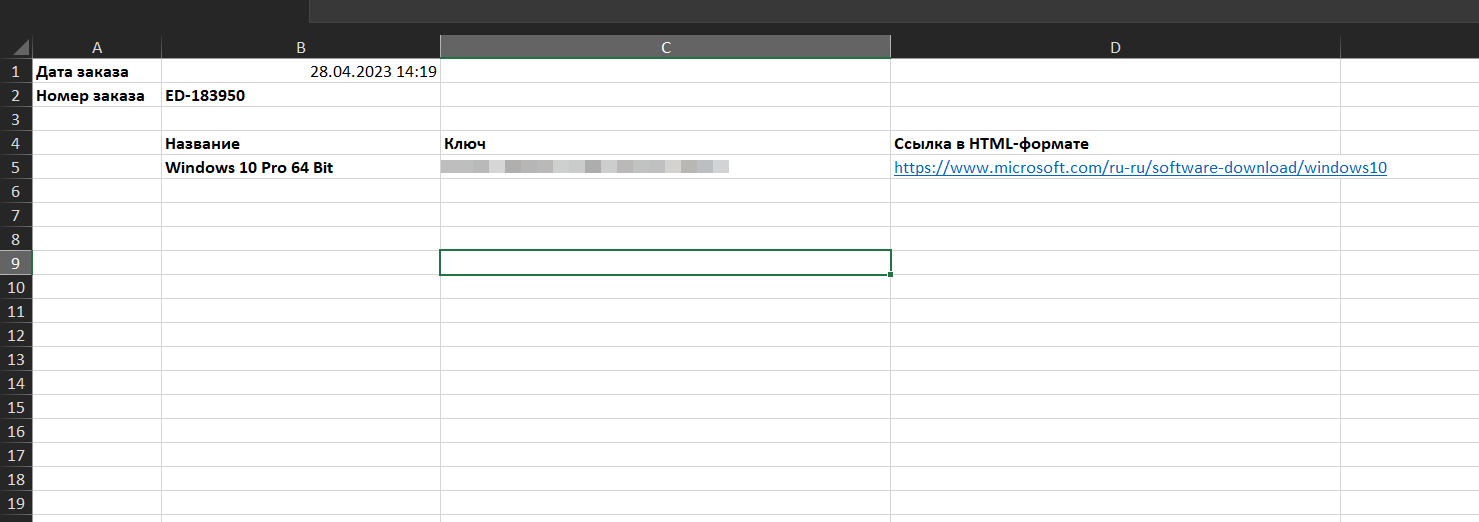The image size is (1479, 522).
Task: Select row 15 header
Action: (x=16, y=408)
